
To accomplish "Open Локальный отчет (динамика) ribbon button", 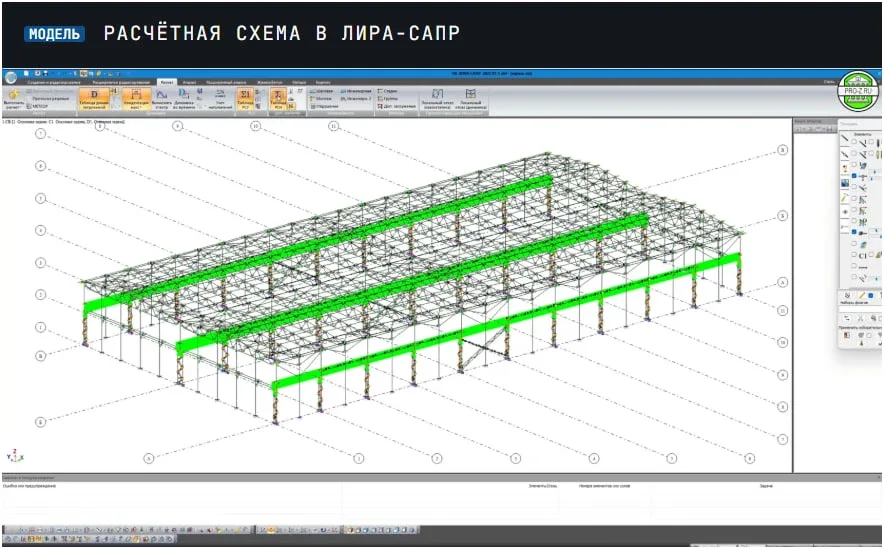I will tap(470, 99).
